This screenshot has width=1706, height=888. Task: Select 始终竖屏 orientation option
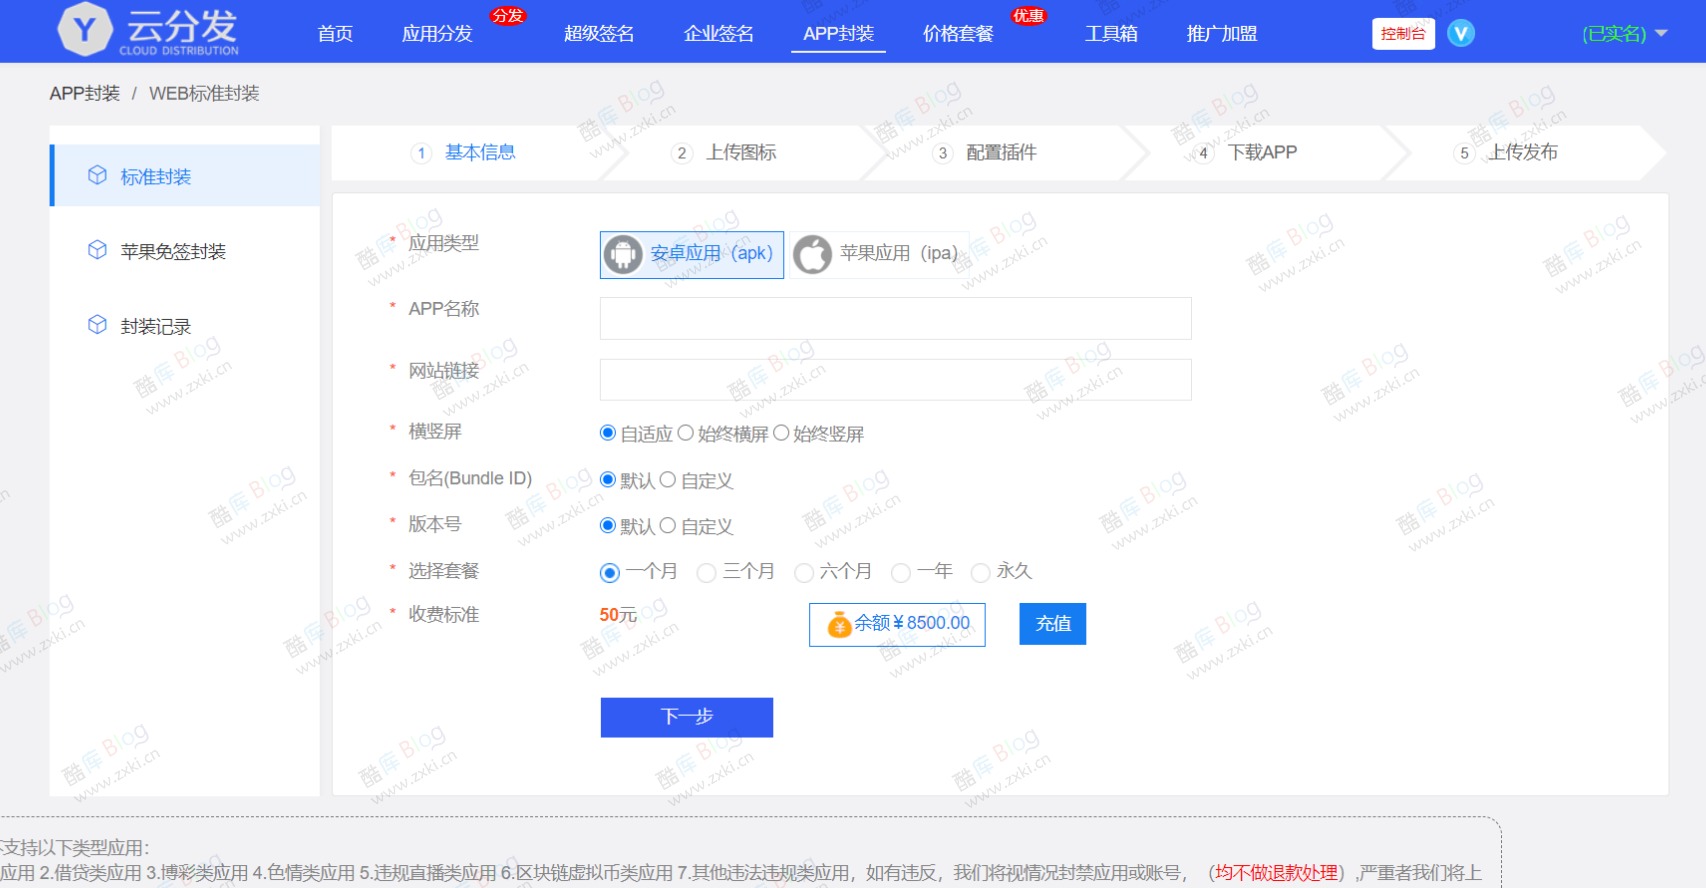click(781, 433)
